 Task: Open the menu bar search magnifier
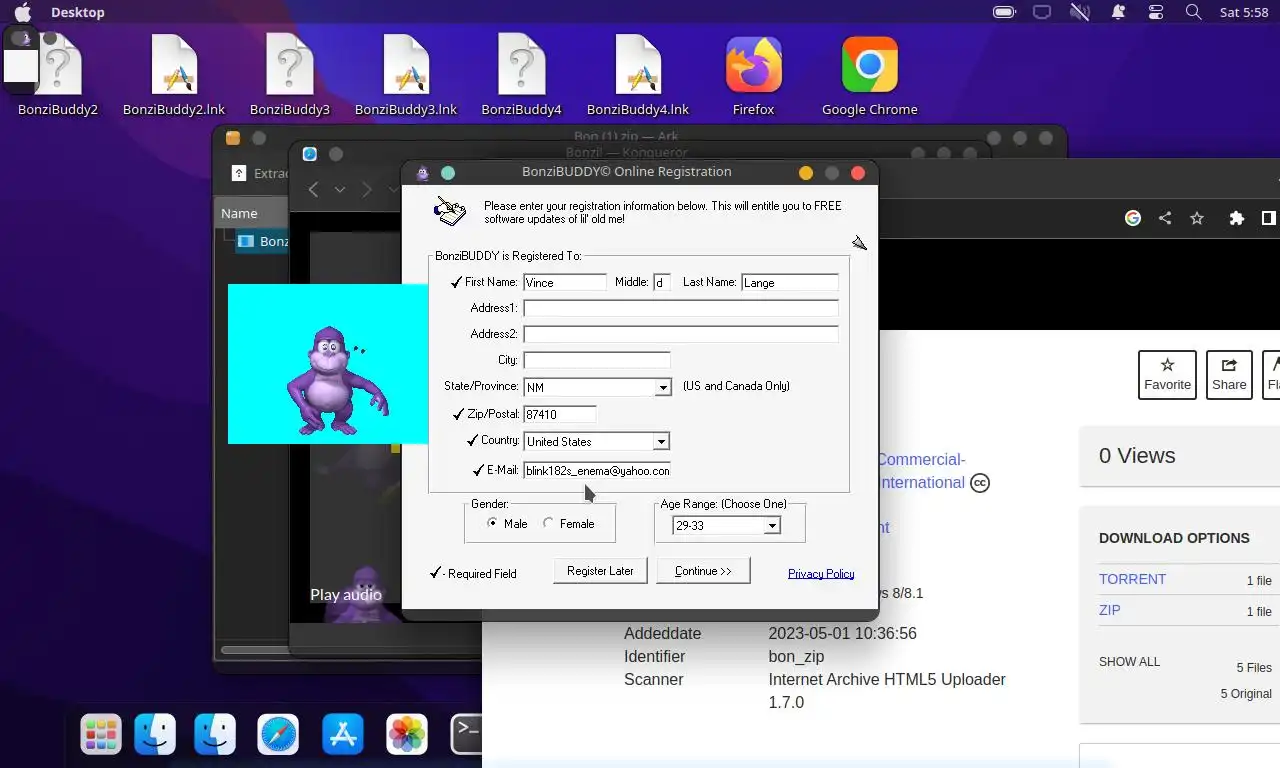click(1193, 12)
